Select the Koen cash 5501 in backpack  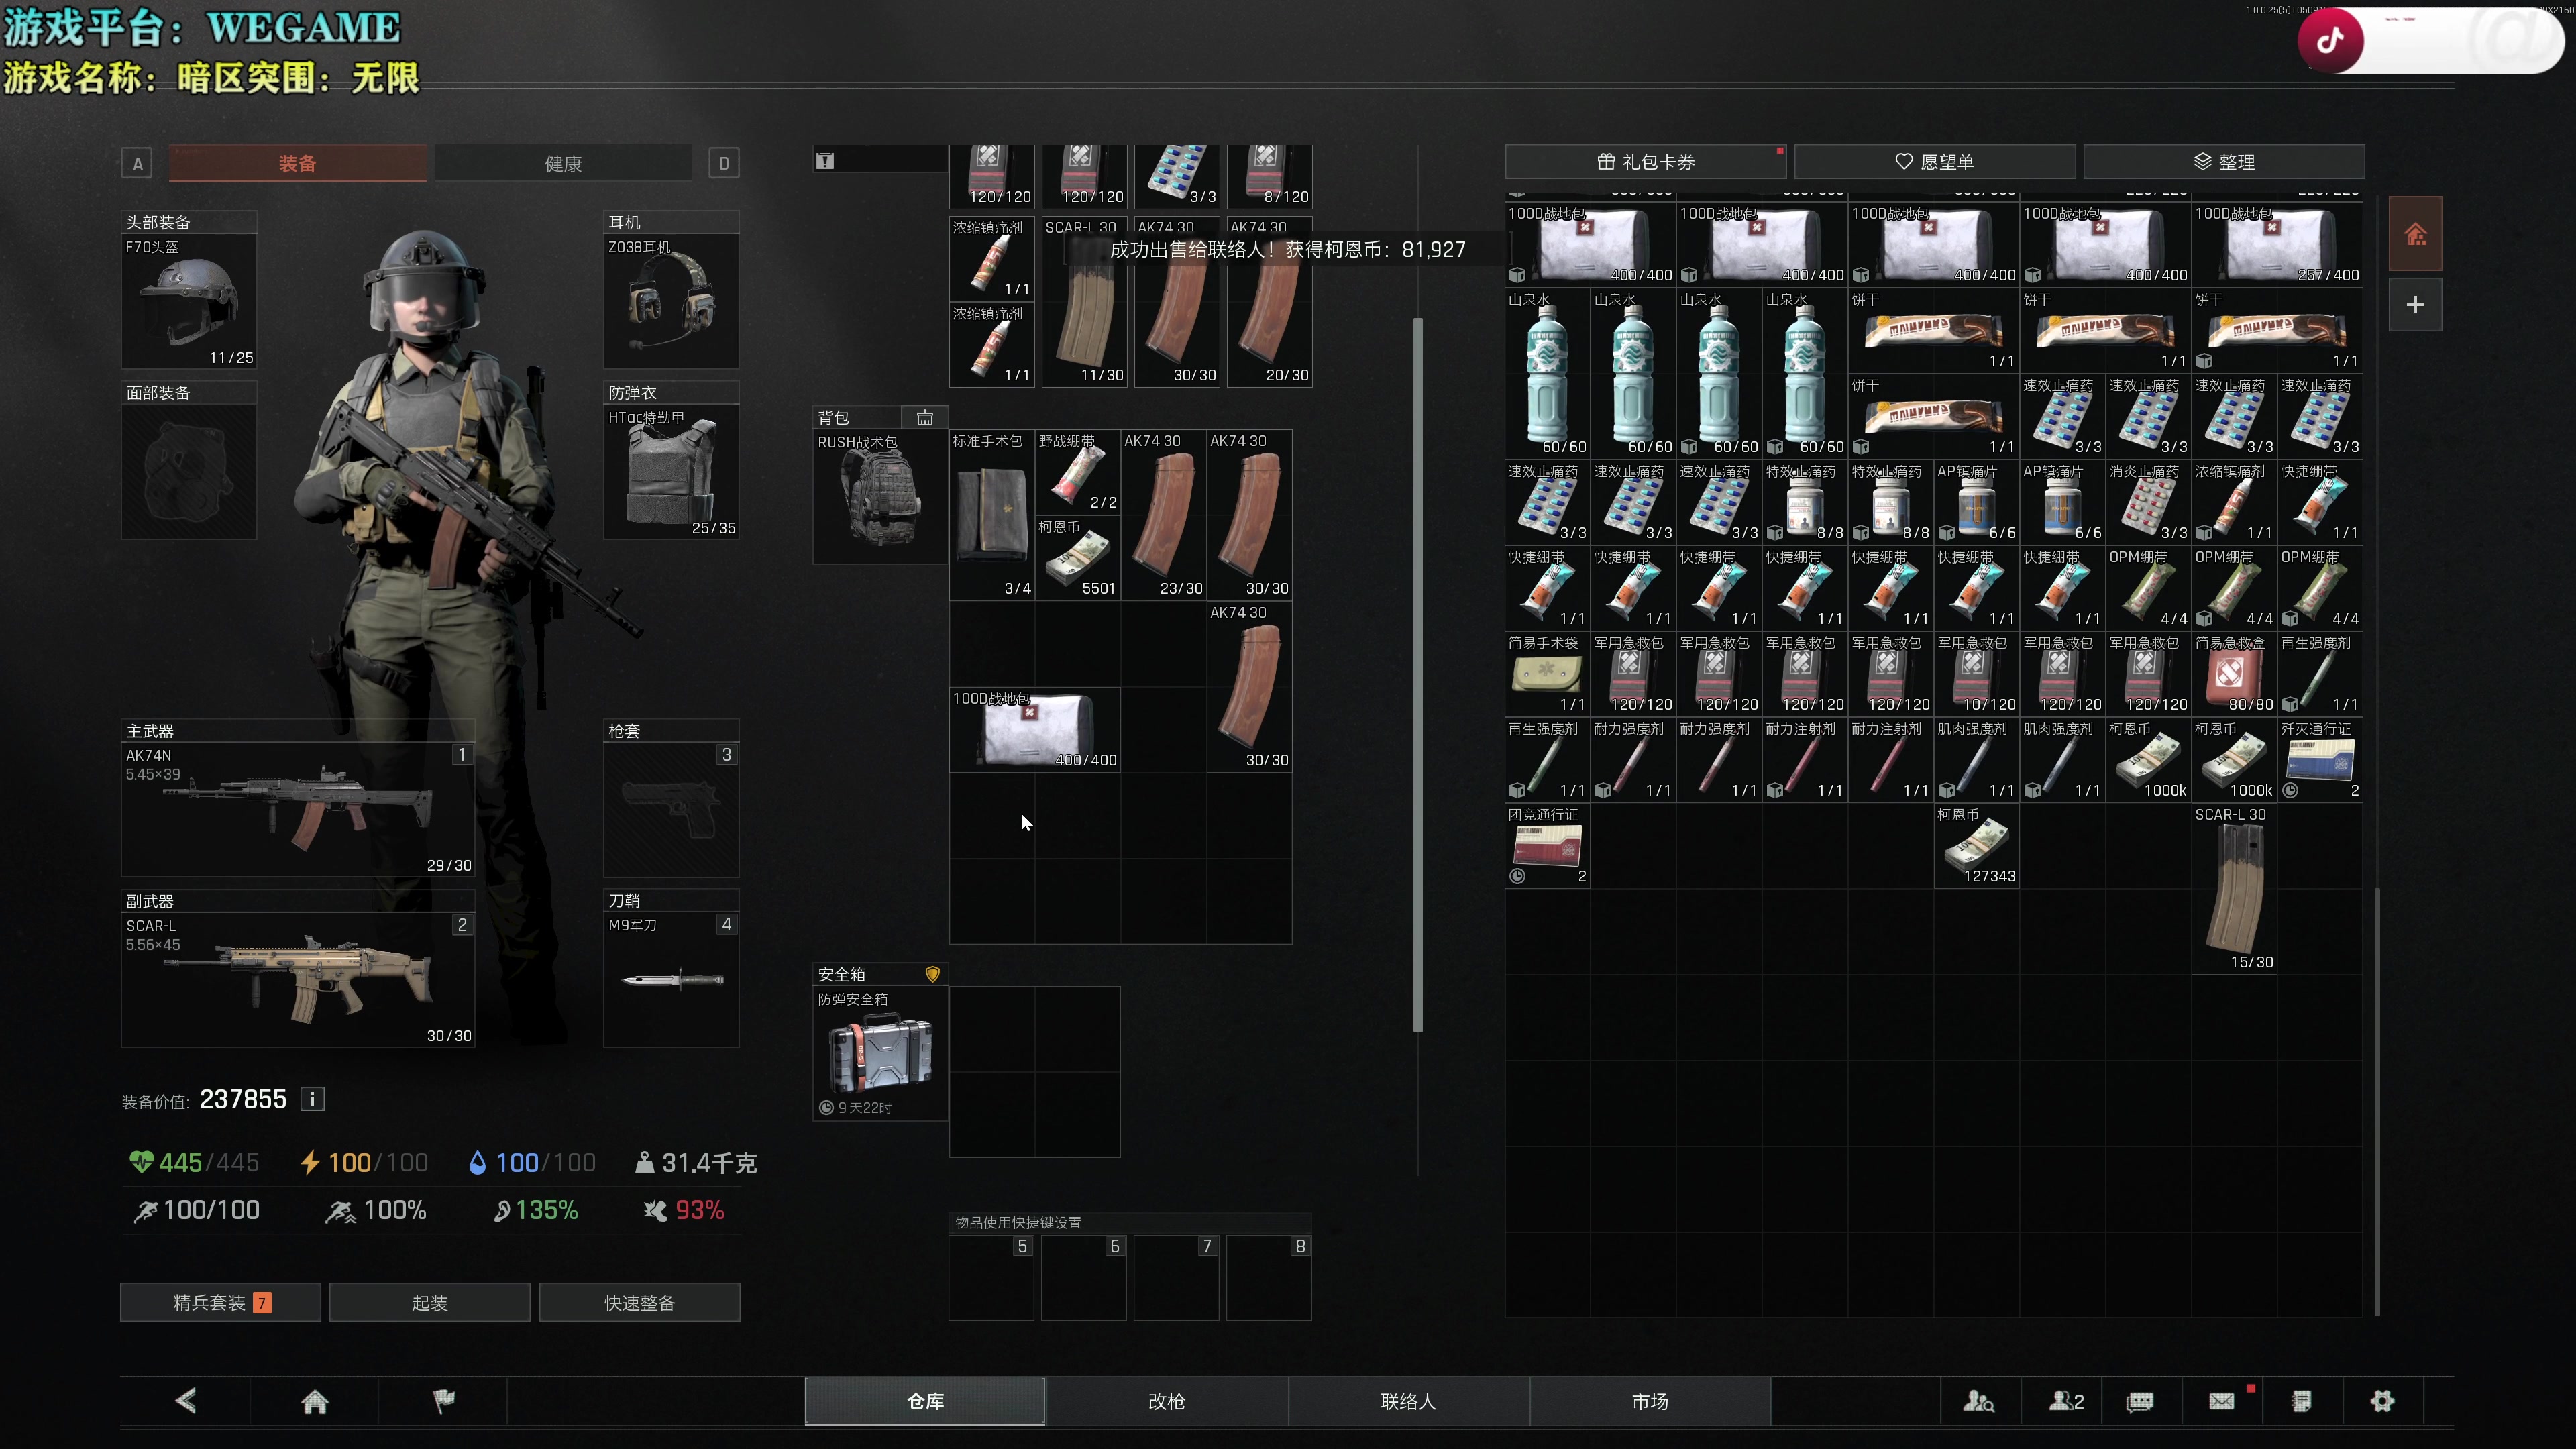click(1078, 558)
